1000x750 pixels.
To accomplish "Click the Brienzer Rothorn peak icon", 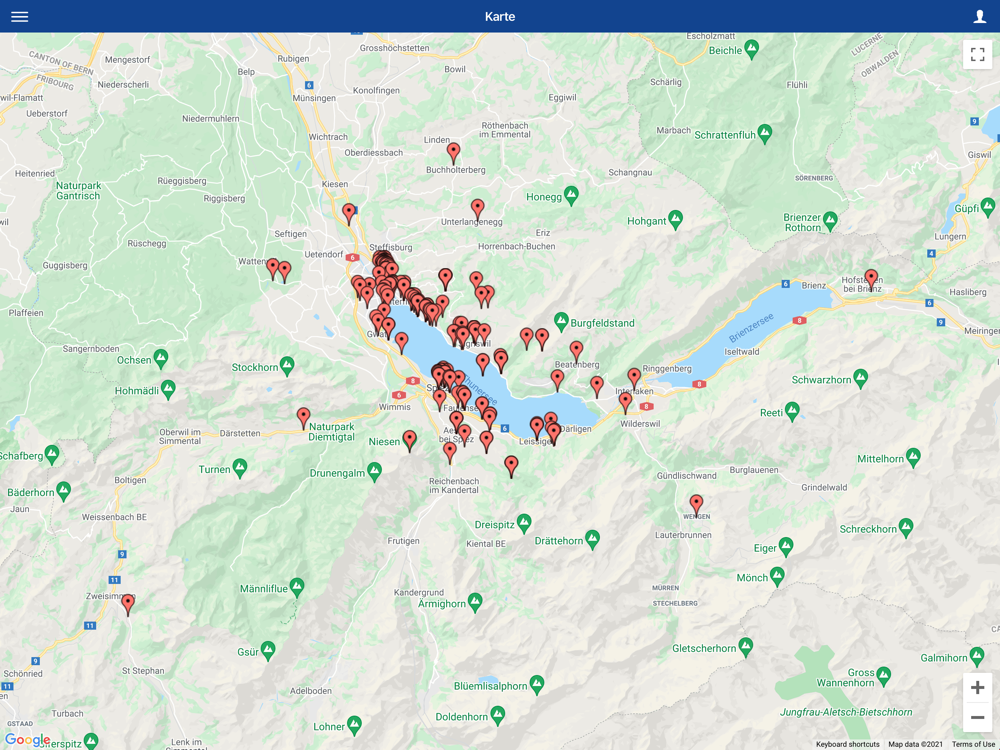I will pyautogui.click(x=830, y=221).
